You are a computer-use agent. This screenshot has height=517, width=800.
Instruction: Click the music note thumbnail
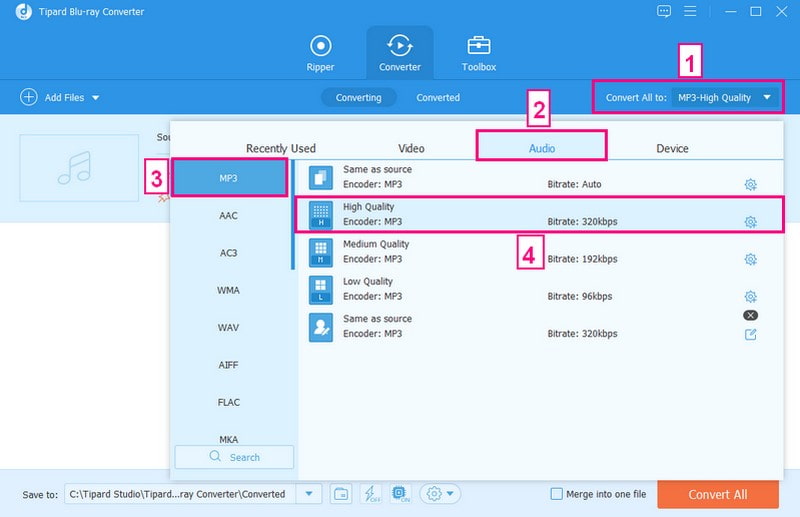tap(79, 168)
